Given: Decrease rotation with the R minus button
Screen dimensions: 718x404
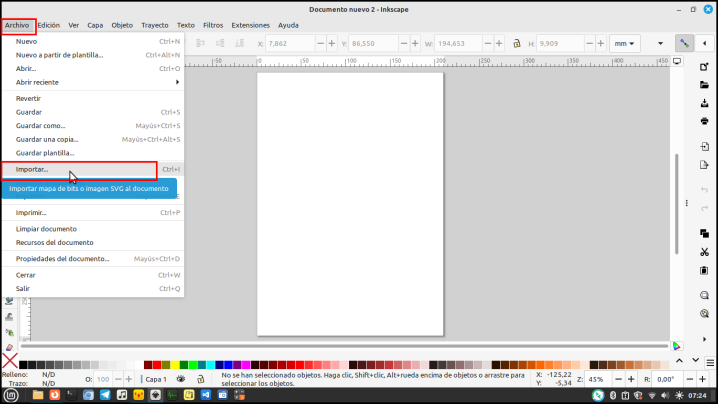Looking at the screenshot, I should 690,379.
